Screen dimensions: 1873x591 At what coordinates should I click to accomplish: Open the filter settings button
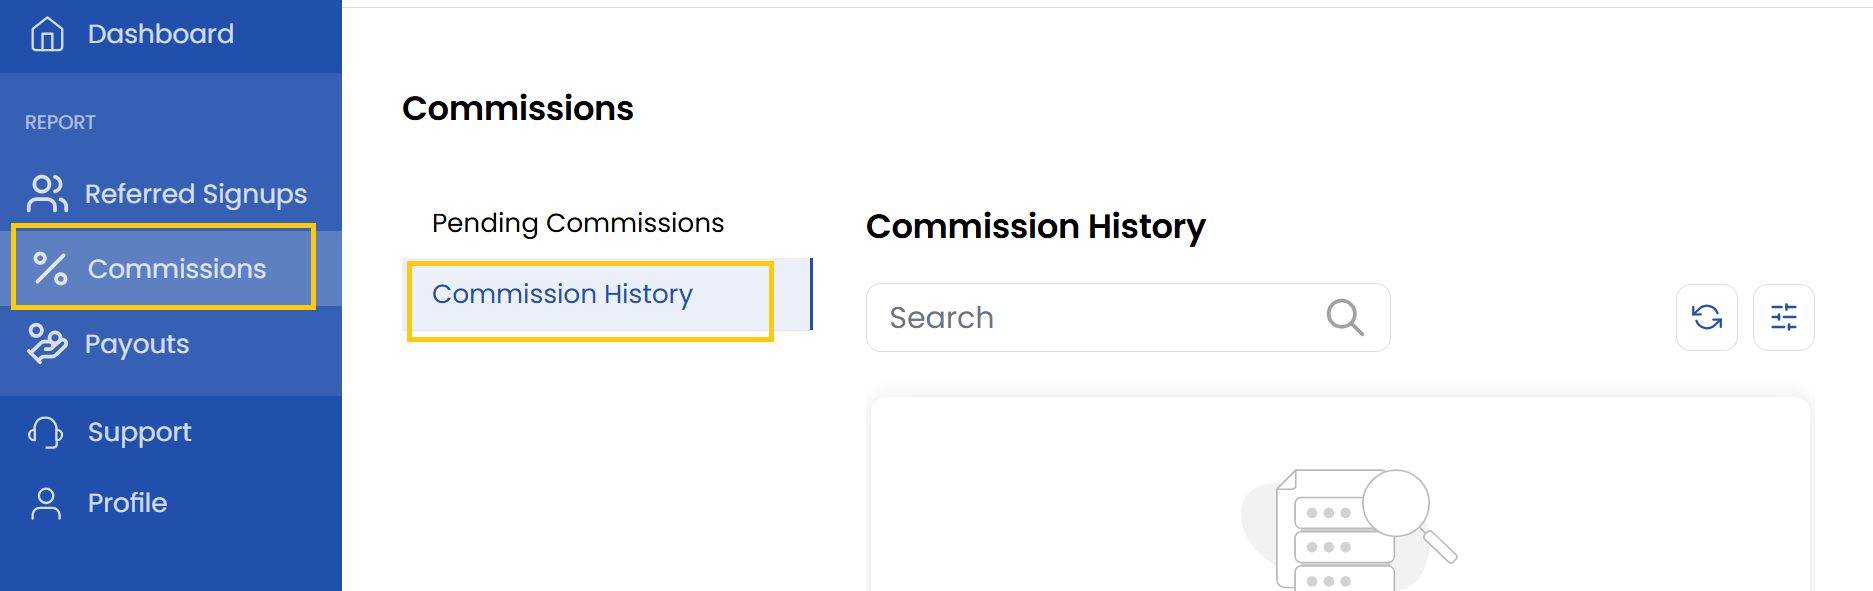coord(1783,318)
